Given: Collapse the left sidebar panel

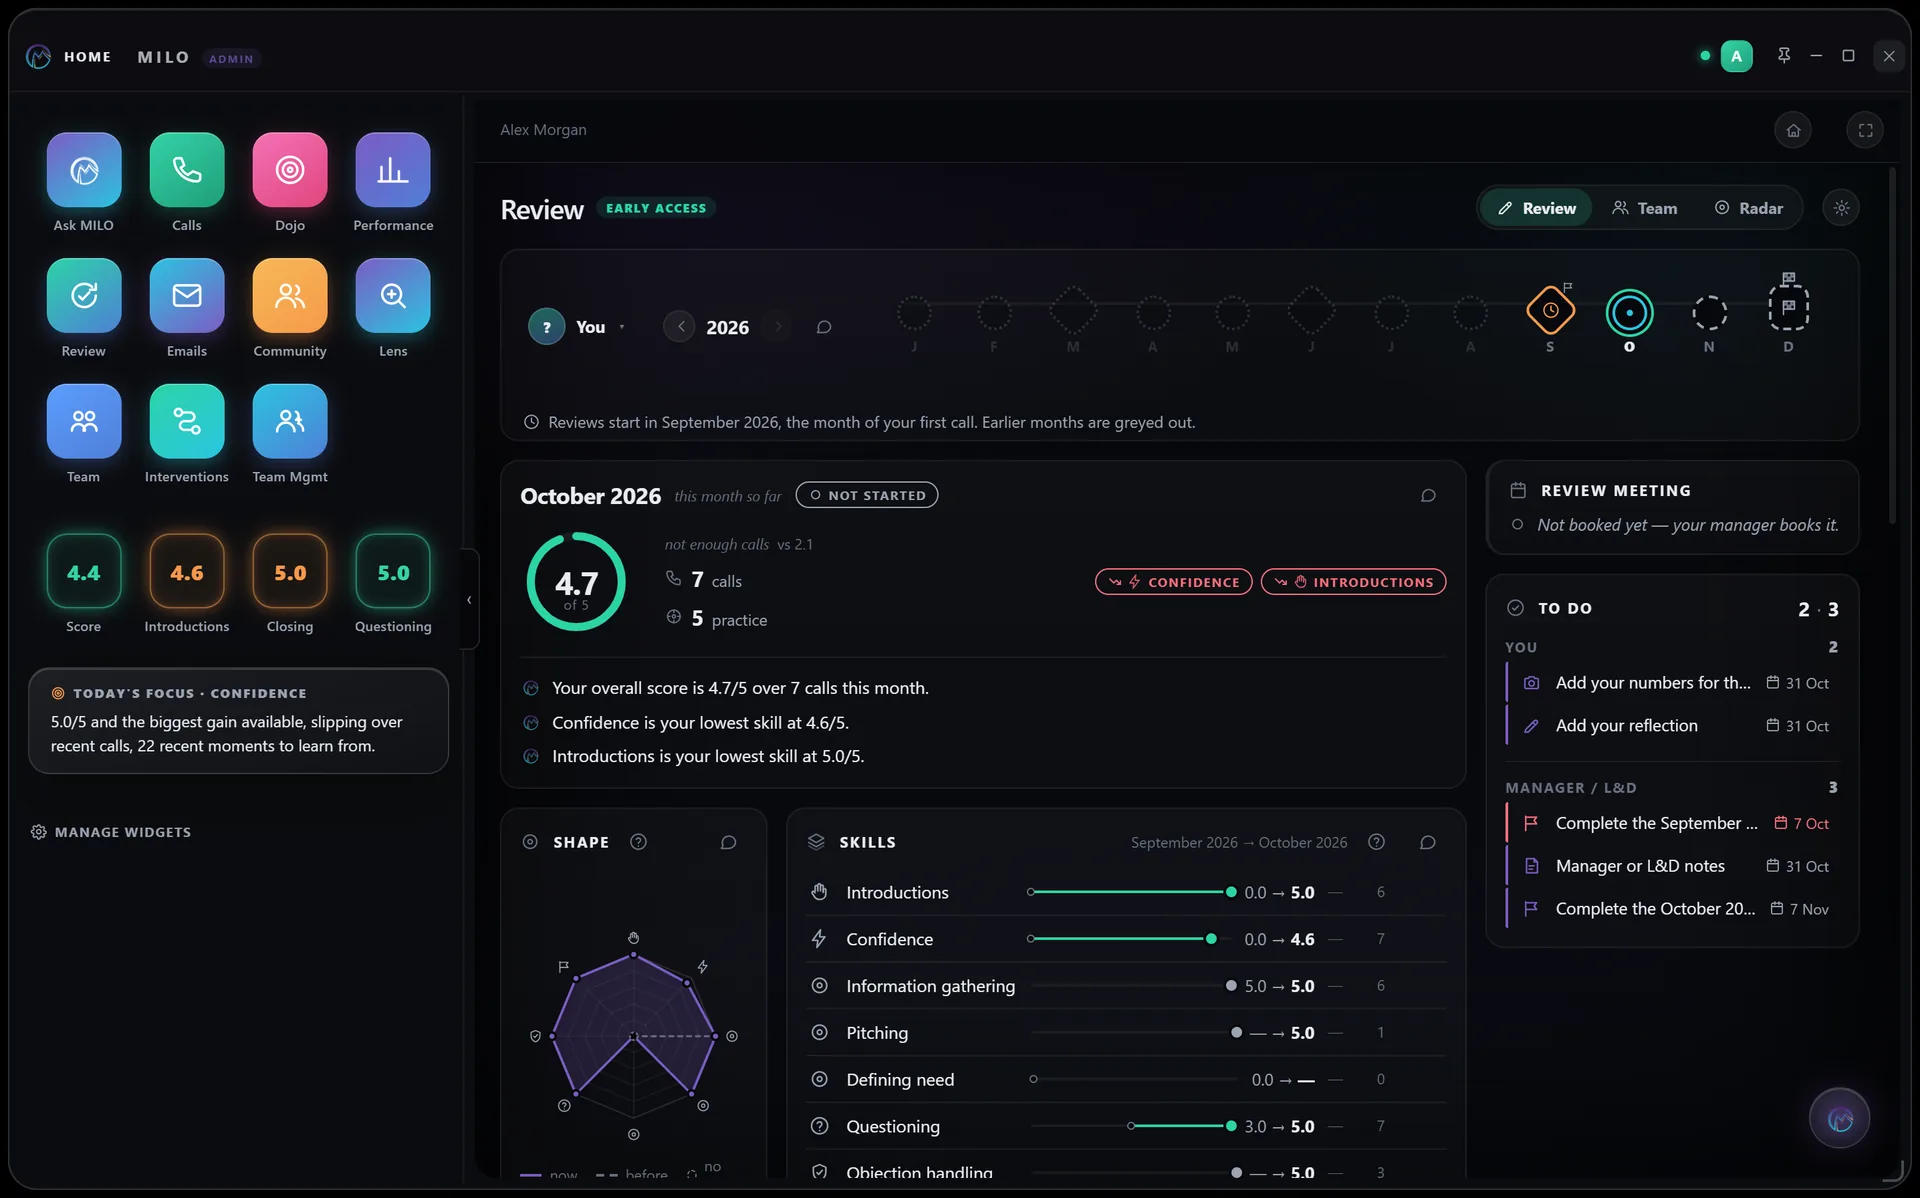Looking at the screenshot, I should [469, 600].
